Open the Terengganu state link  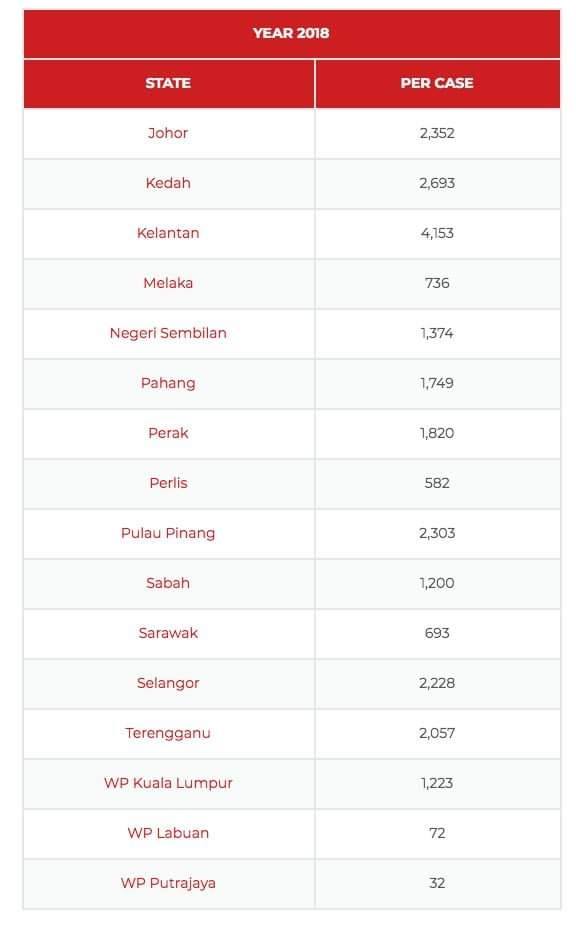click(168, 733)
